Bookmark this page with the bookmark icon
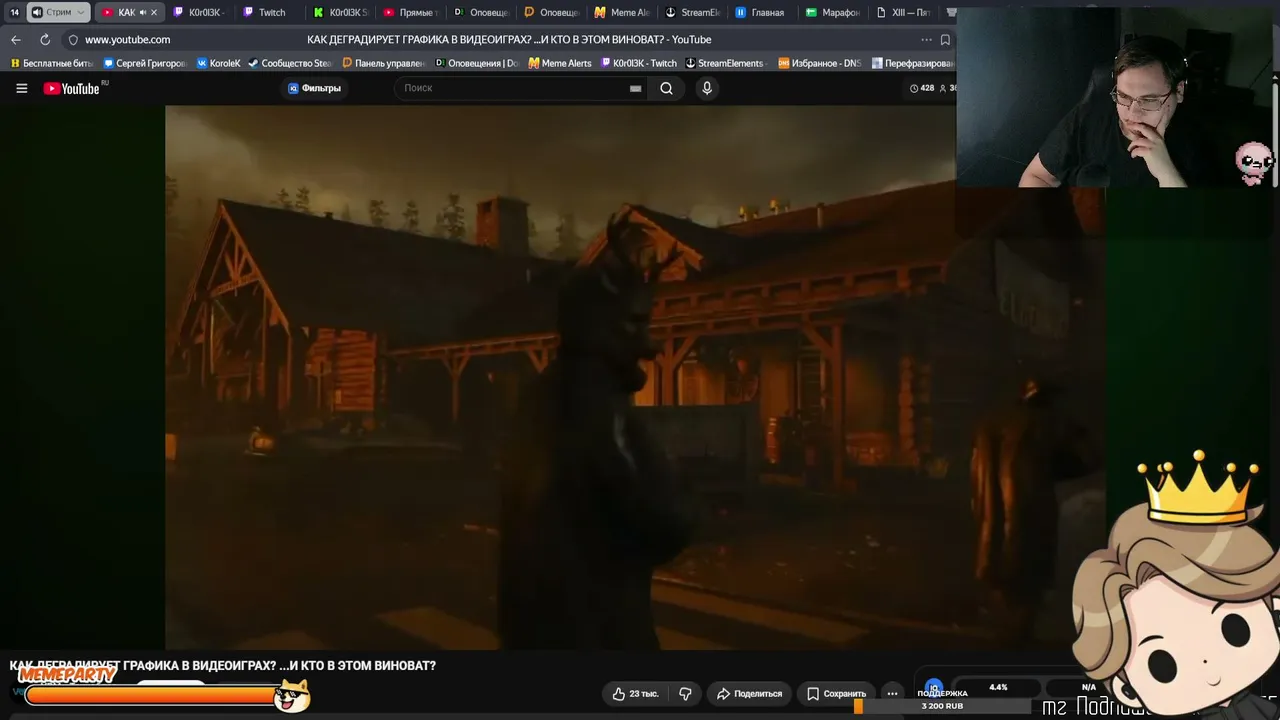 tap(945, 40)
